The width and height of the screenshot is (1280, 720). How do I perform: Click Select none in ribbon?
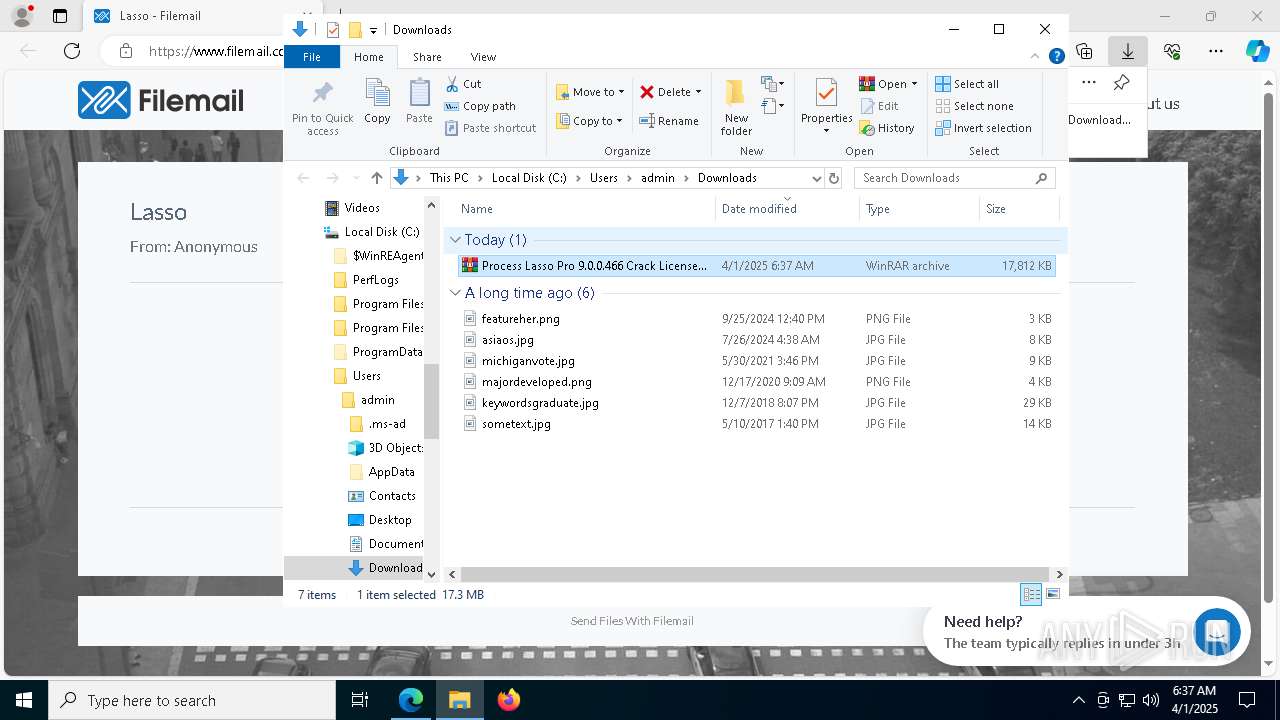(x=974, y=106)
